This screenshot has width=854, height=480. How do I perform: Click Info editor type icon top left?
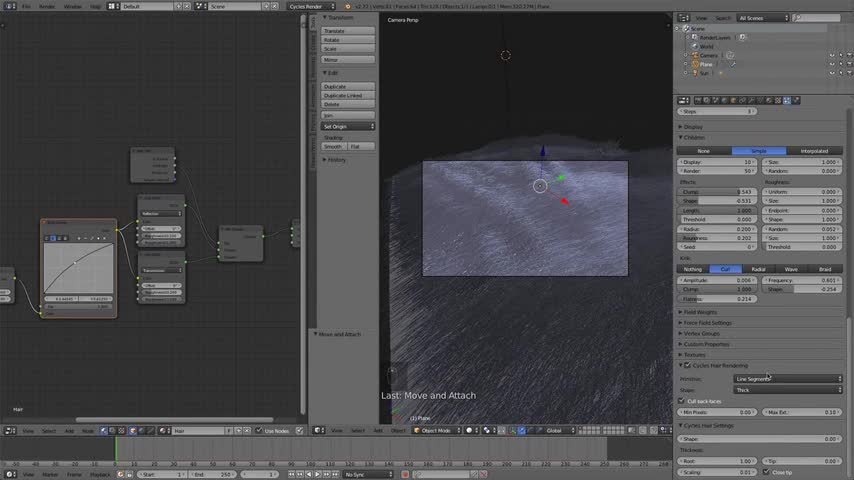click(x=10, y=6)
